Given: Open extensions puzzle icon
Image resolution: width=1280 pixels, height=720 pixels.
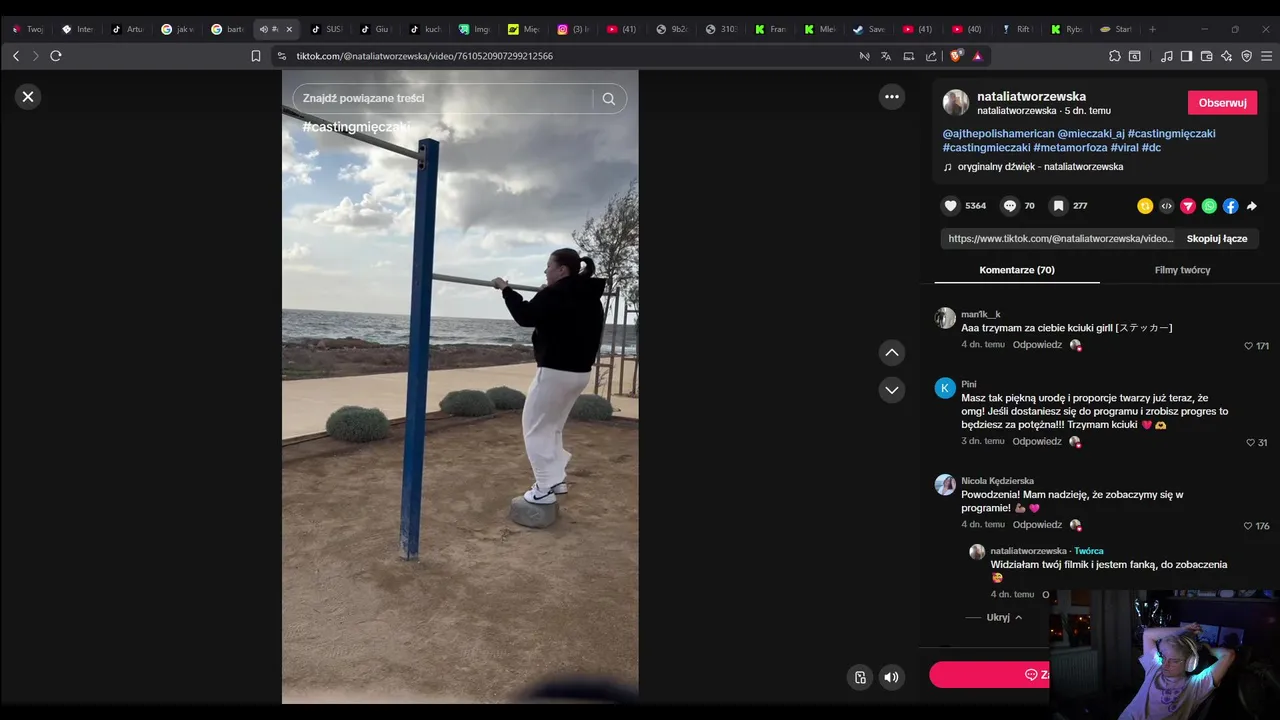Looking at the screenshot, I should coord(1115,56).
